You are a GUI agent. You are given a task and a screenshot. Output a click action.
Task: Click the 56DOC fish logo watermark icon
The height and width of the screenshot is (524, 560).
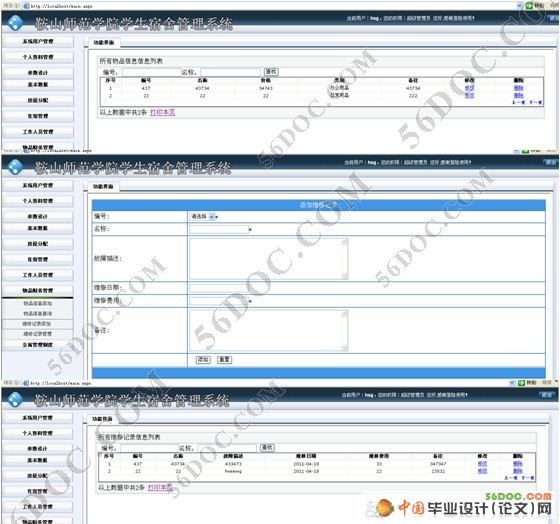[384, 508]
